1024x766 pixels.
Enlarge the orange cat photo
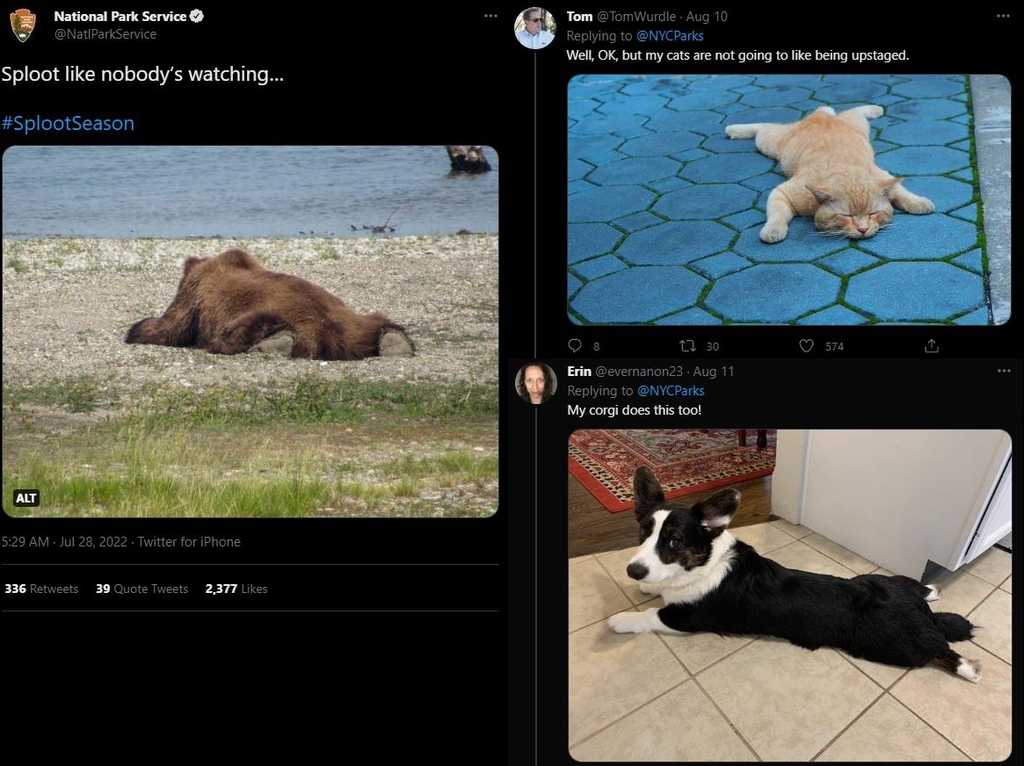coord(789,199)
